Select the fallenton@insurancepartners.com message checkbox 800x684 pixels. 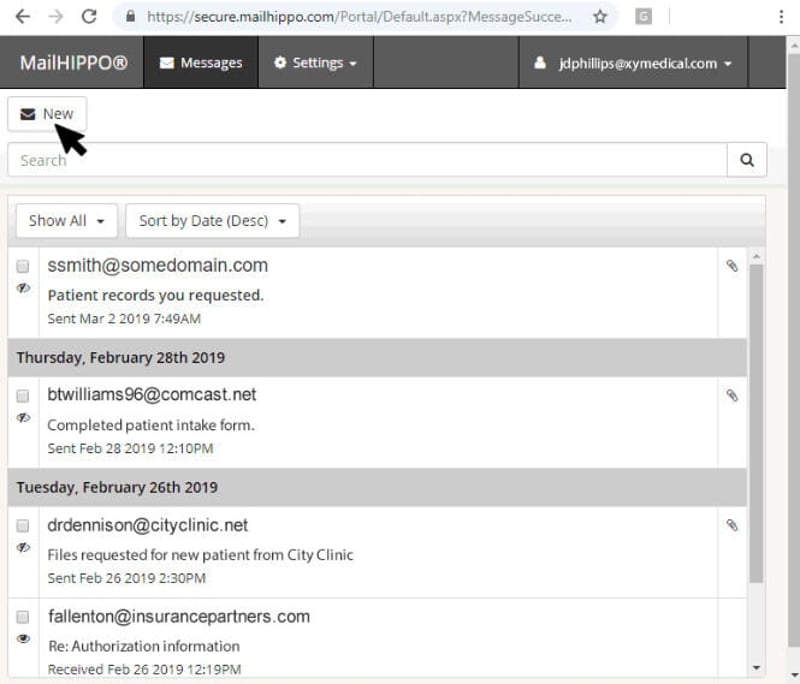(22, 617)
